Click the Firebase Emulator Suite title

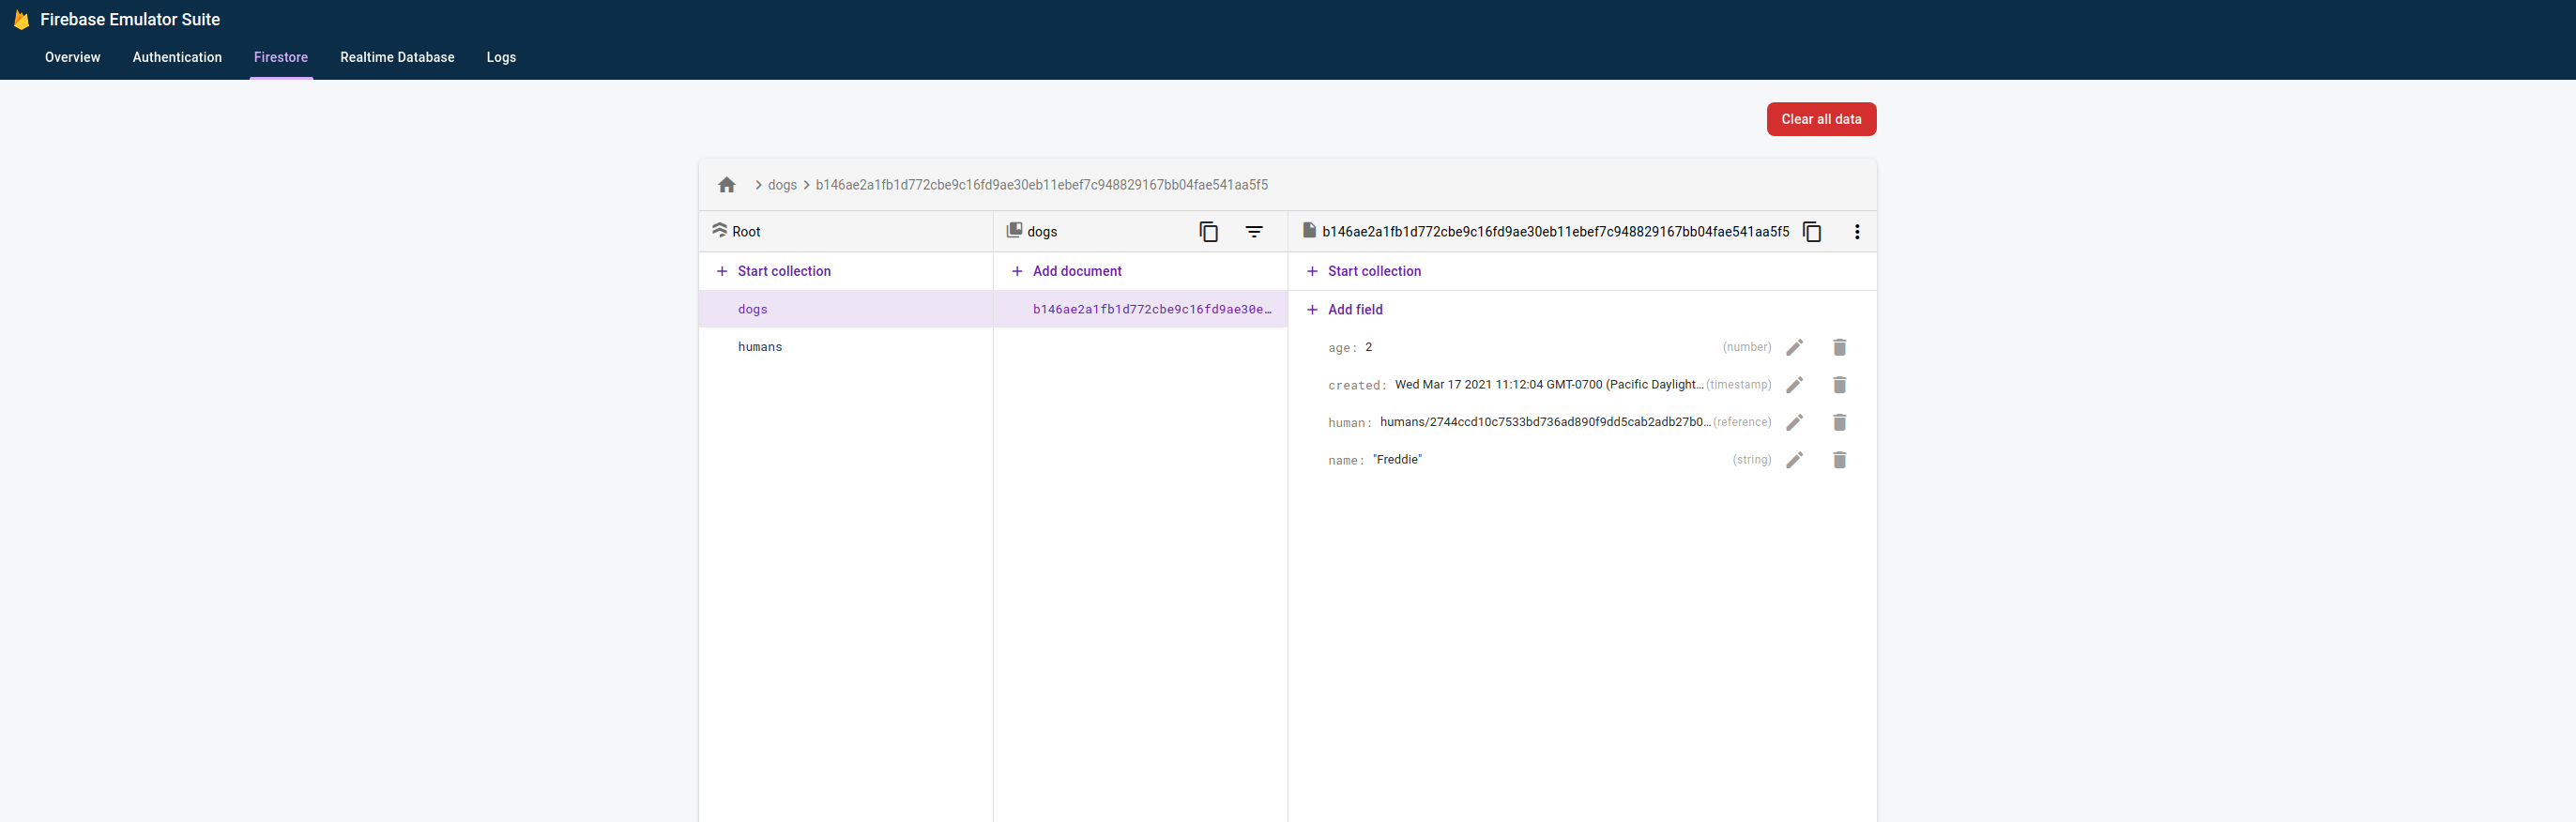(130, 19)
